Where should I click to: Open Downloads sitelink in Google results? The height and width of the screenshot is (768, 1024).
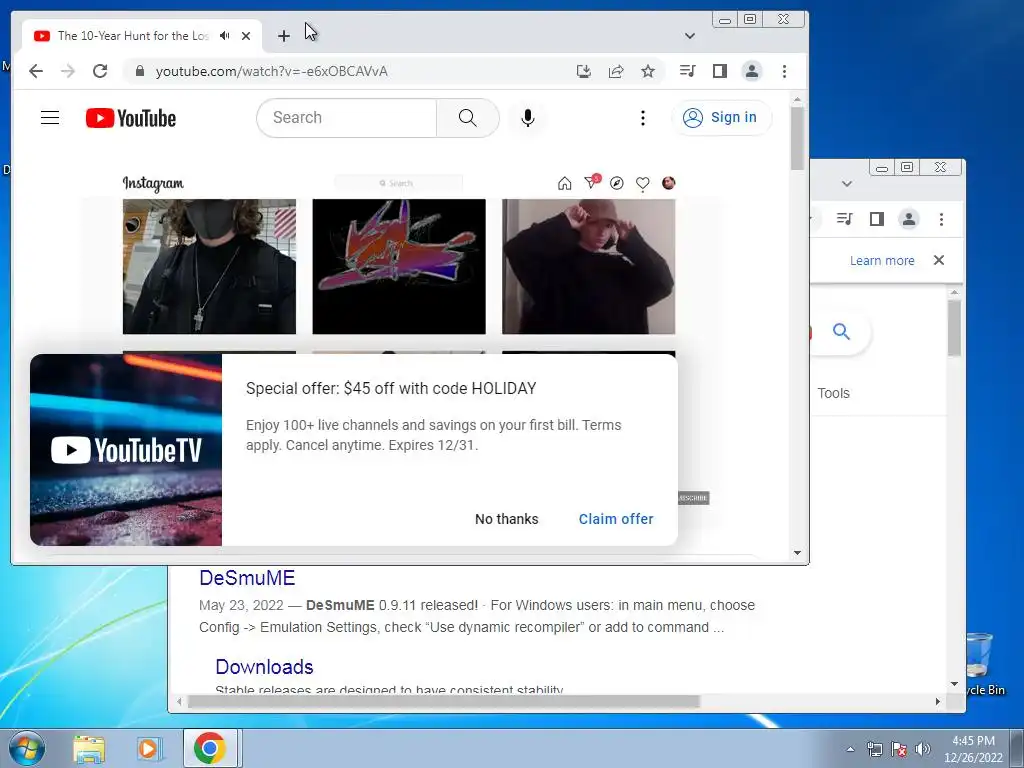264,667
